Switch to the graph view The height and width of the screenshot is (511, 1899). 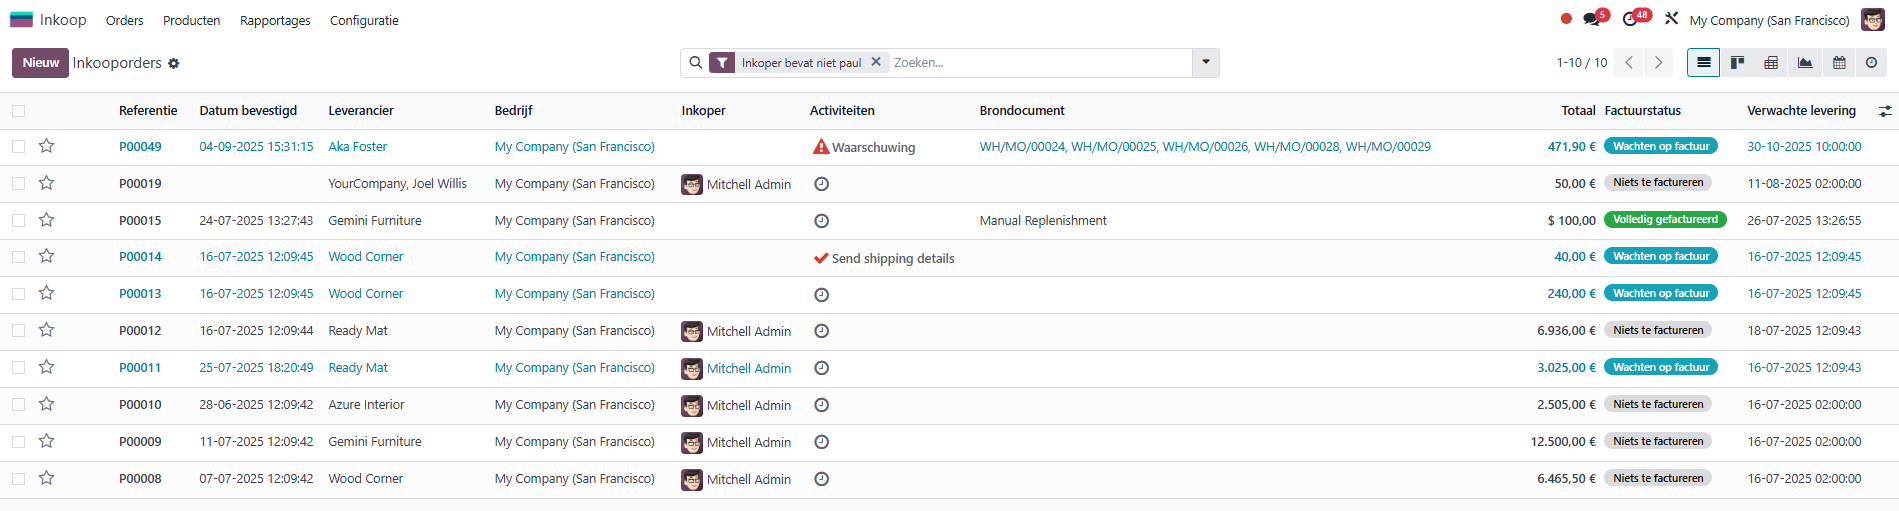[x=1805, y=63]
